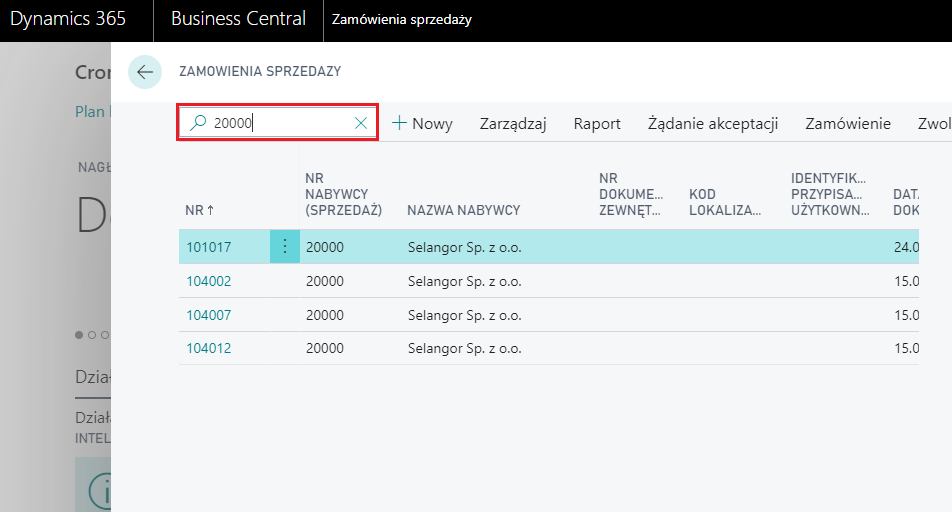Click the NR DOKUME... ZEWNĘT... column header
Viewport: 952px width, 512px height.
pyautogui.click(x=631, y=194)
